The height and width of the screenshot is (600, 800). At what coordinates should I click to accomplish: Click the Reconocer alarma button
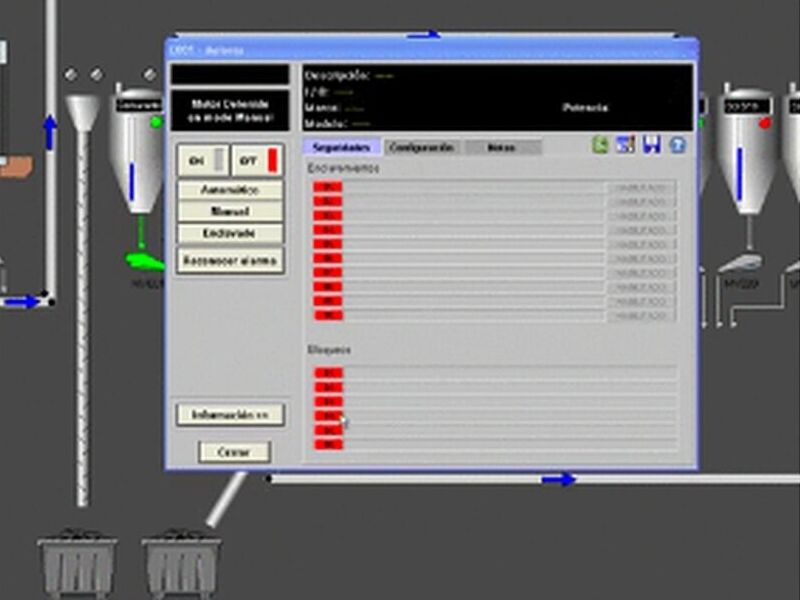pyautogui.click(x=230, y=261)
